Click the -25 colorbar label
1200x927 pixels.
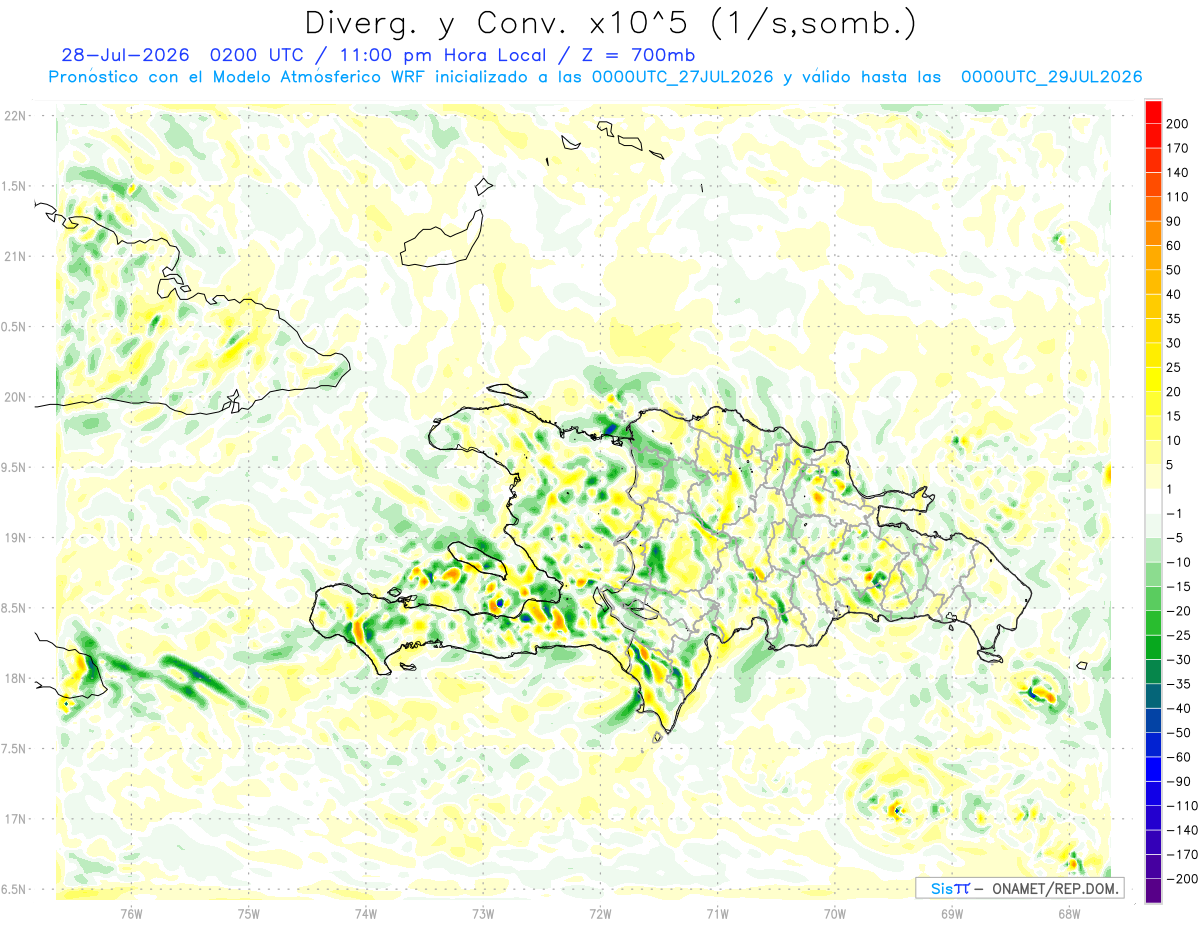click(x=1180, y=636)
